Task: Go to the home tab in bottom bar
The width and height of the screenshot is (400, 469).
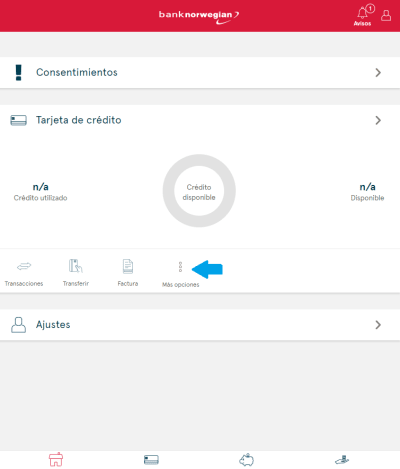Action: [x=56, y=460]
